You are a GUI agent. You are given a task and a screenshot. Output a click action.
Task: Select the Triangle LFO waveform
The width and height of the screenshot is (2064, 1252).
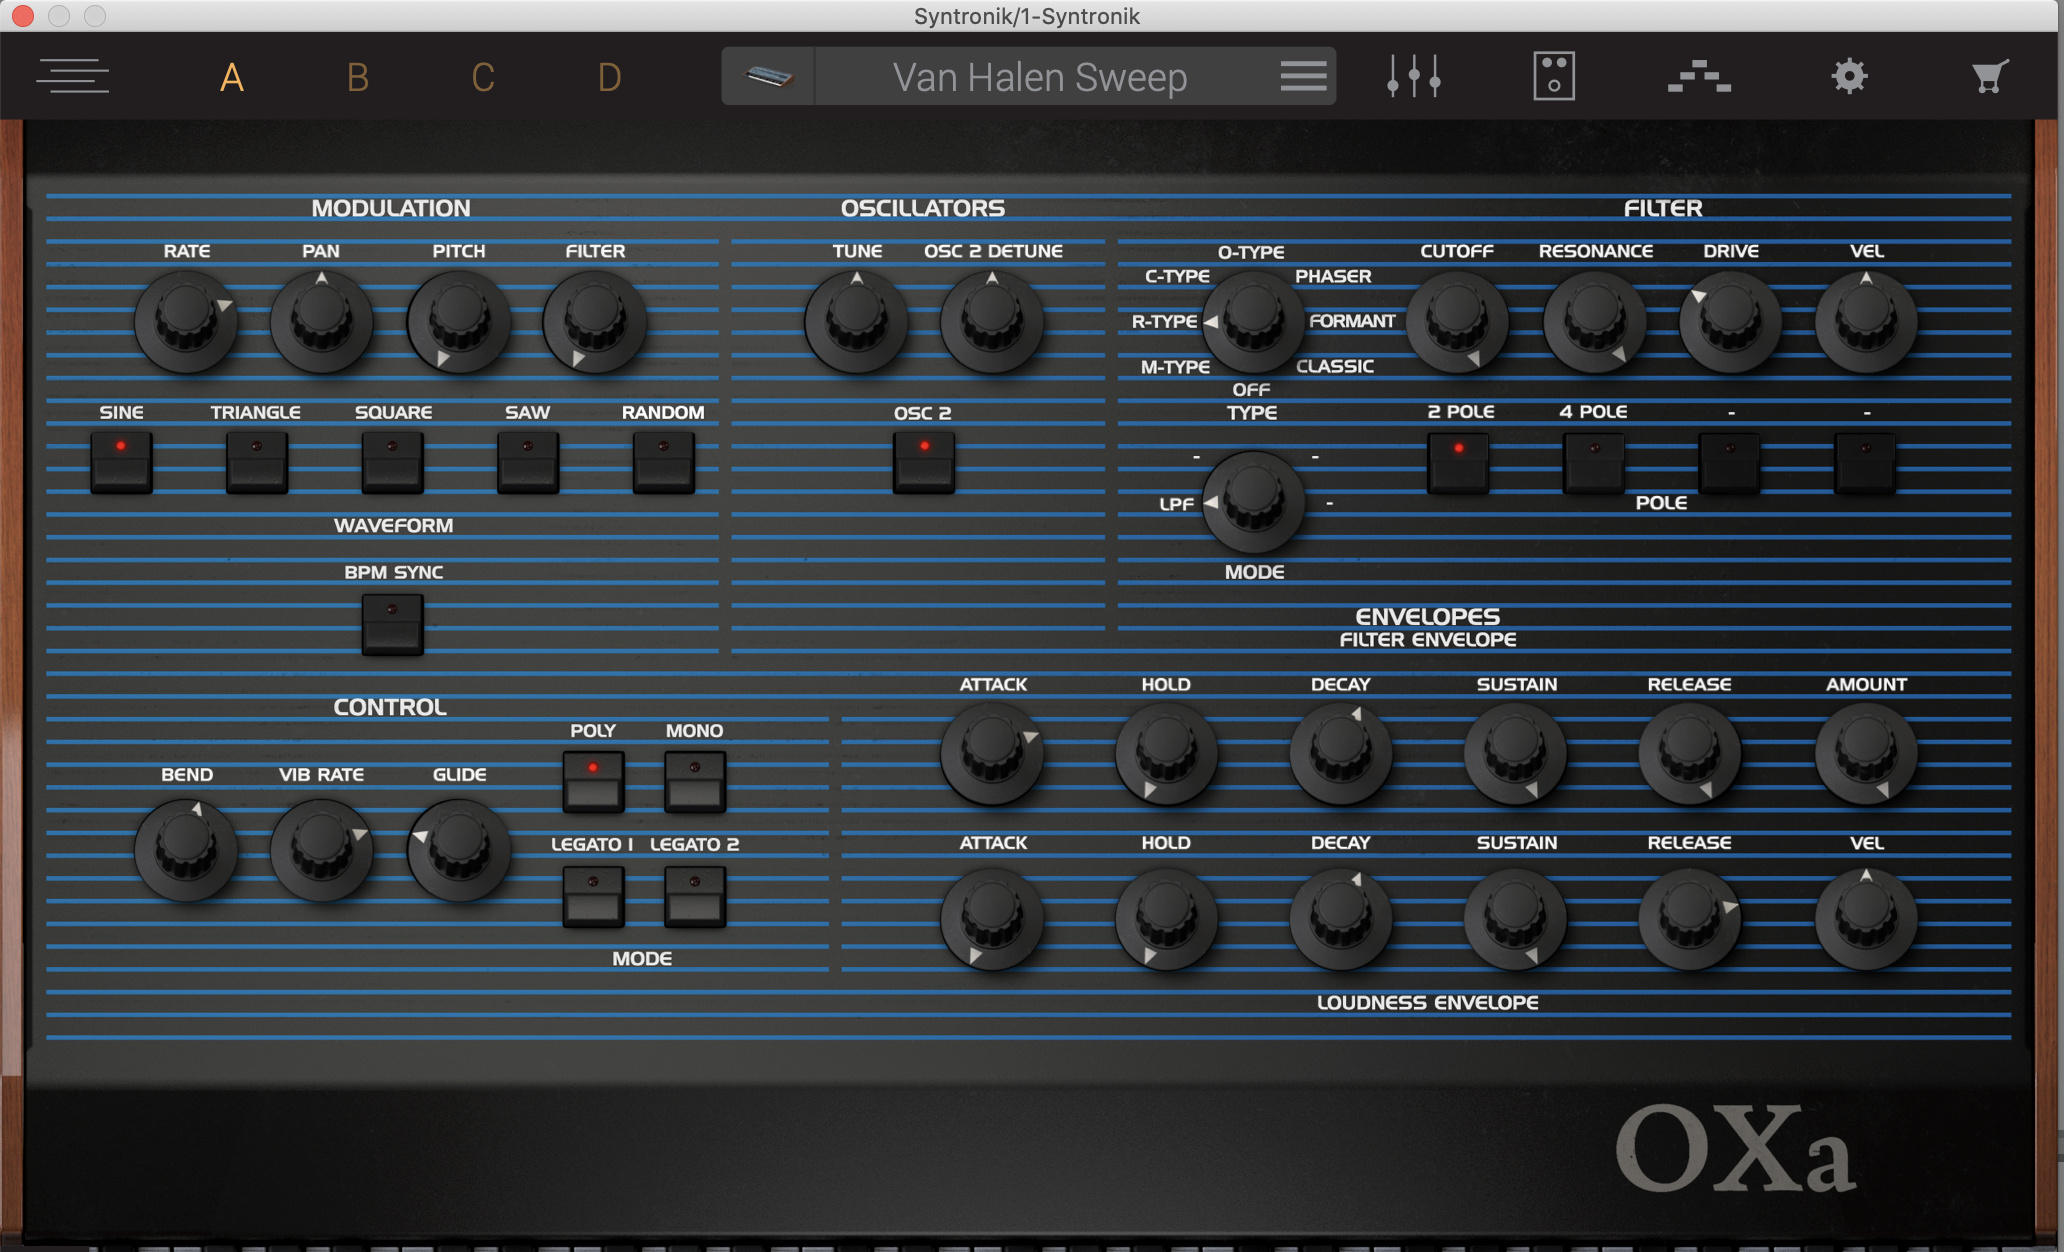pos(256,462)
